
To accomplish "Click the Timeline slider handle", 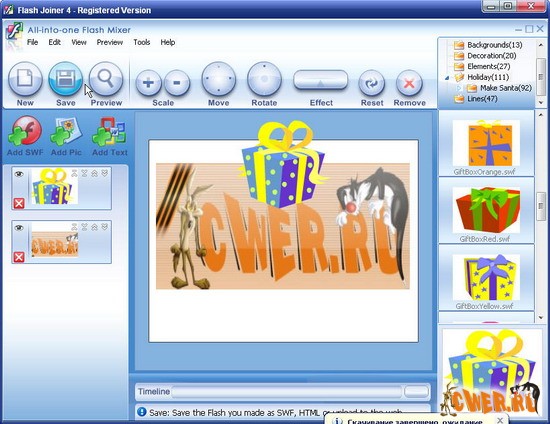I will click(x=416, y=391).
